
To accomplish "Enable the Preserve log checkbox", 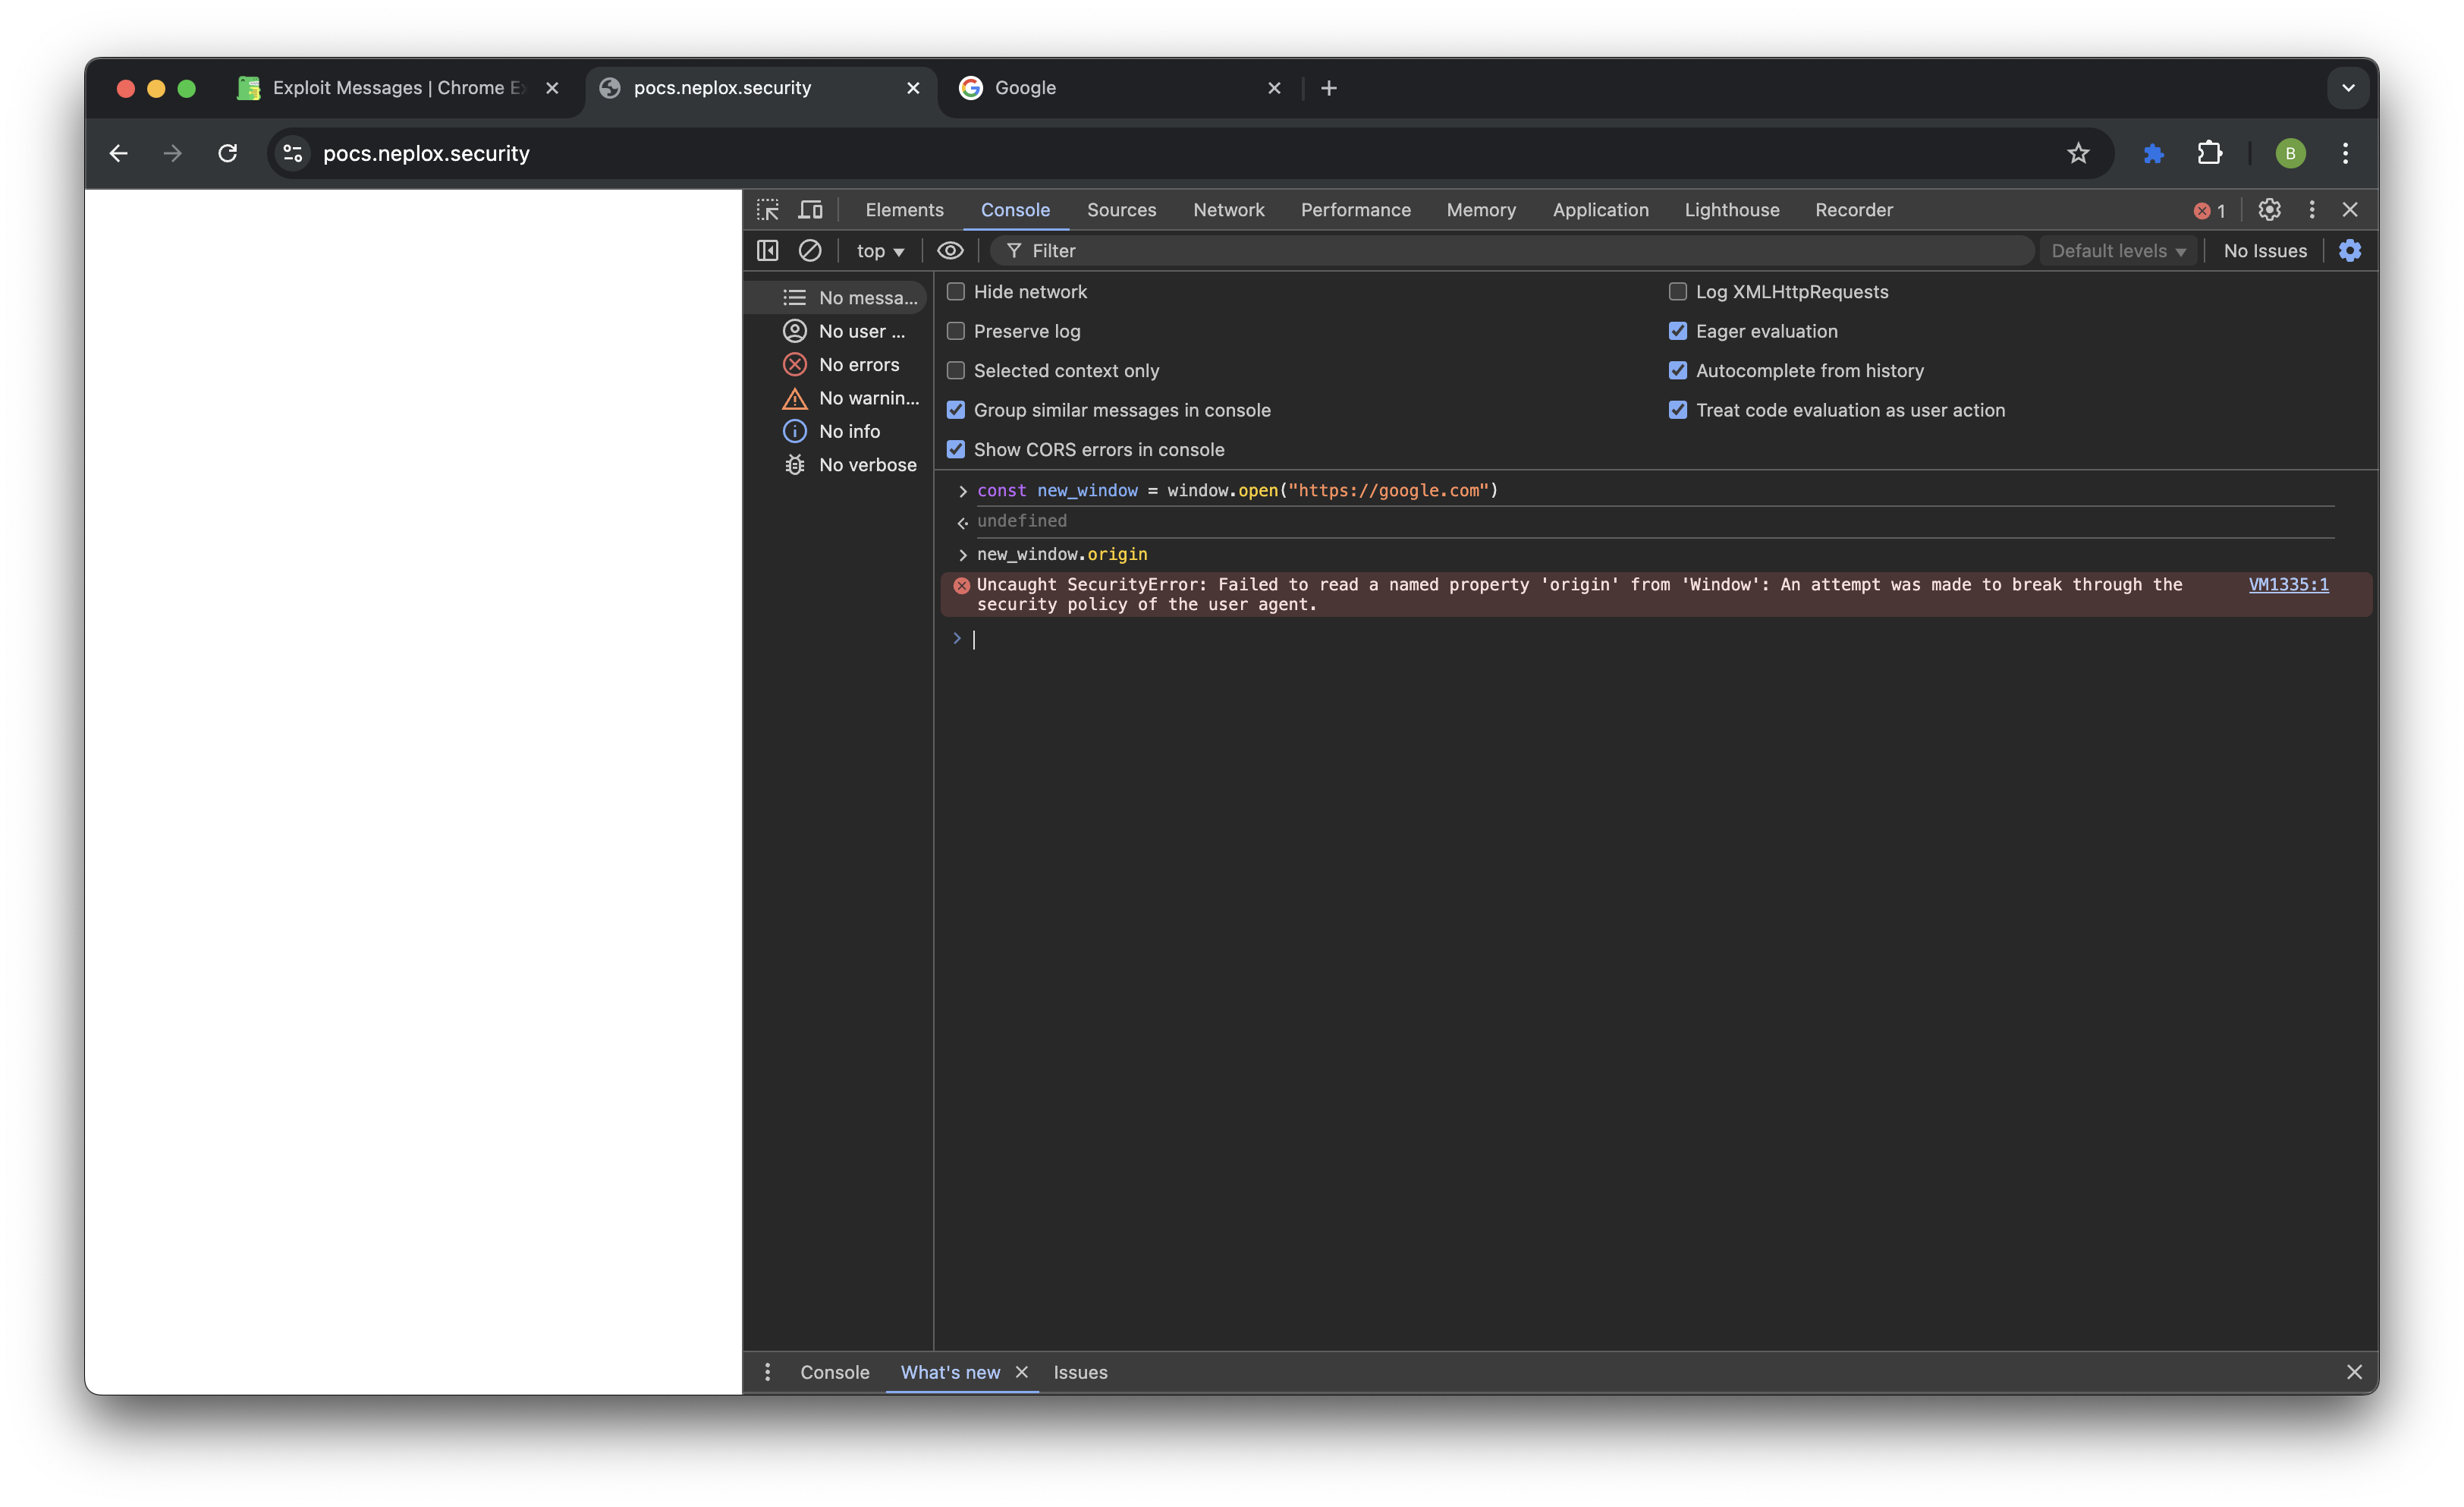I will (956, 331).
